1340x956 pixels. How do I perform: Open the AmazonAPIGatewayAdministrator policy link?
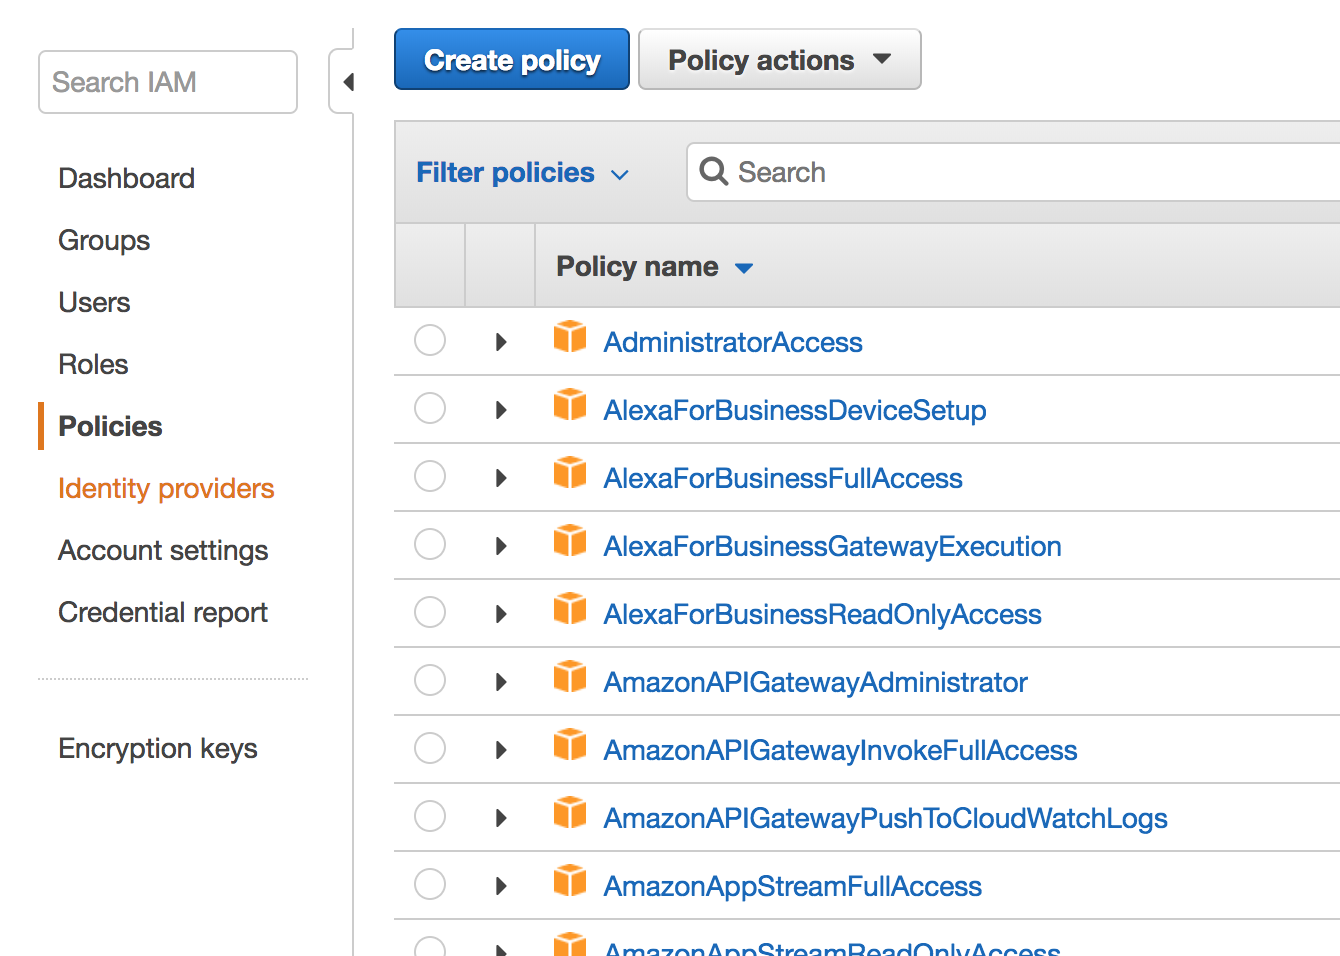pos(816,682)
